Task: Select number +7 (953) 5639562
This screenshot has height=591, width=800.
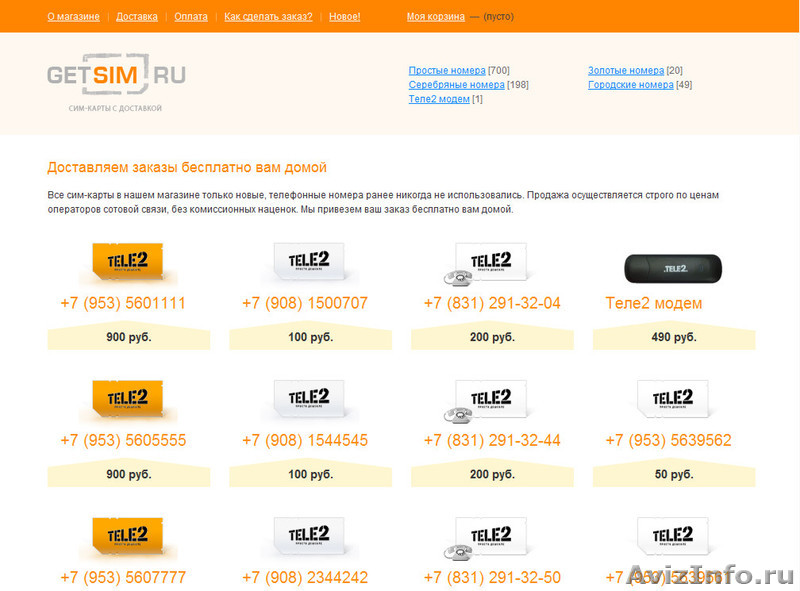Action: pos(668,440)
